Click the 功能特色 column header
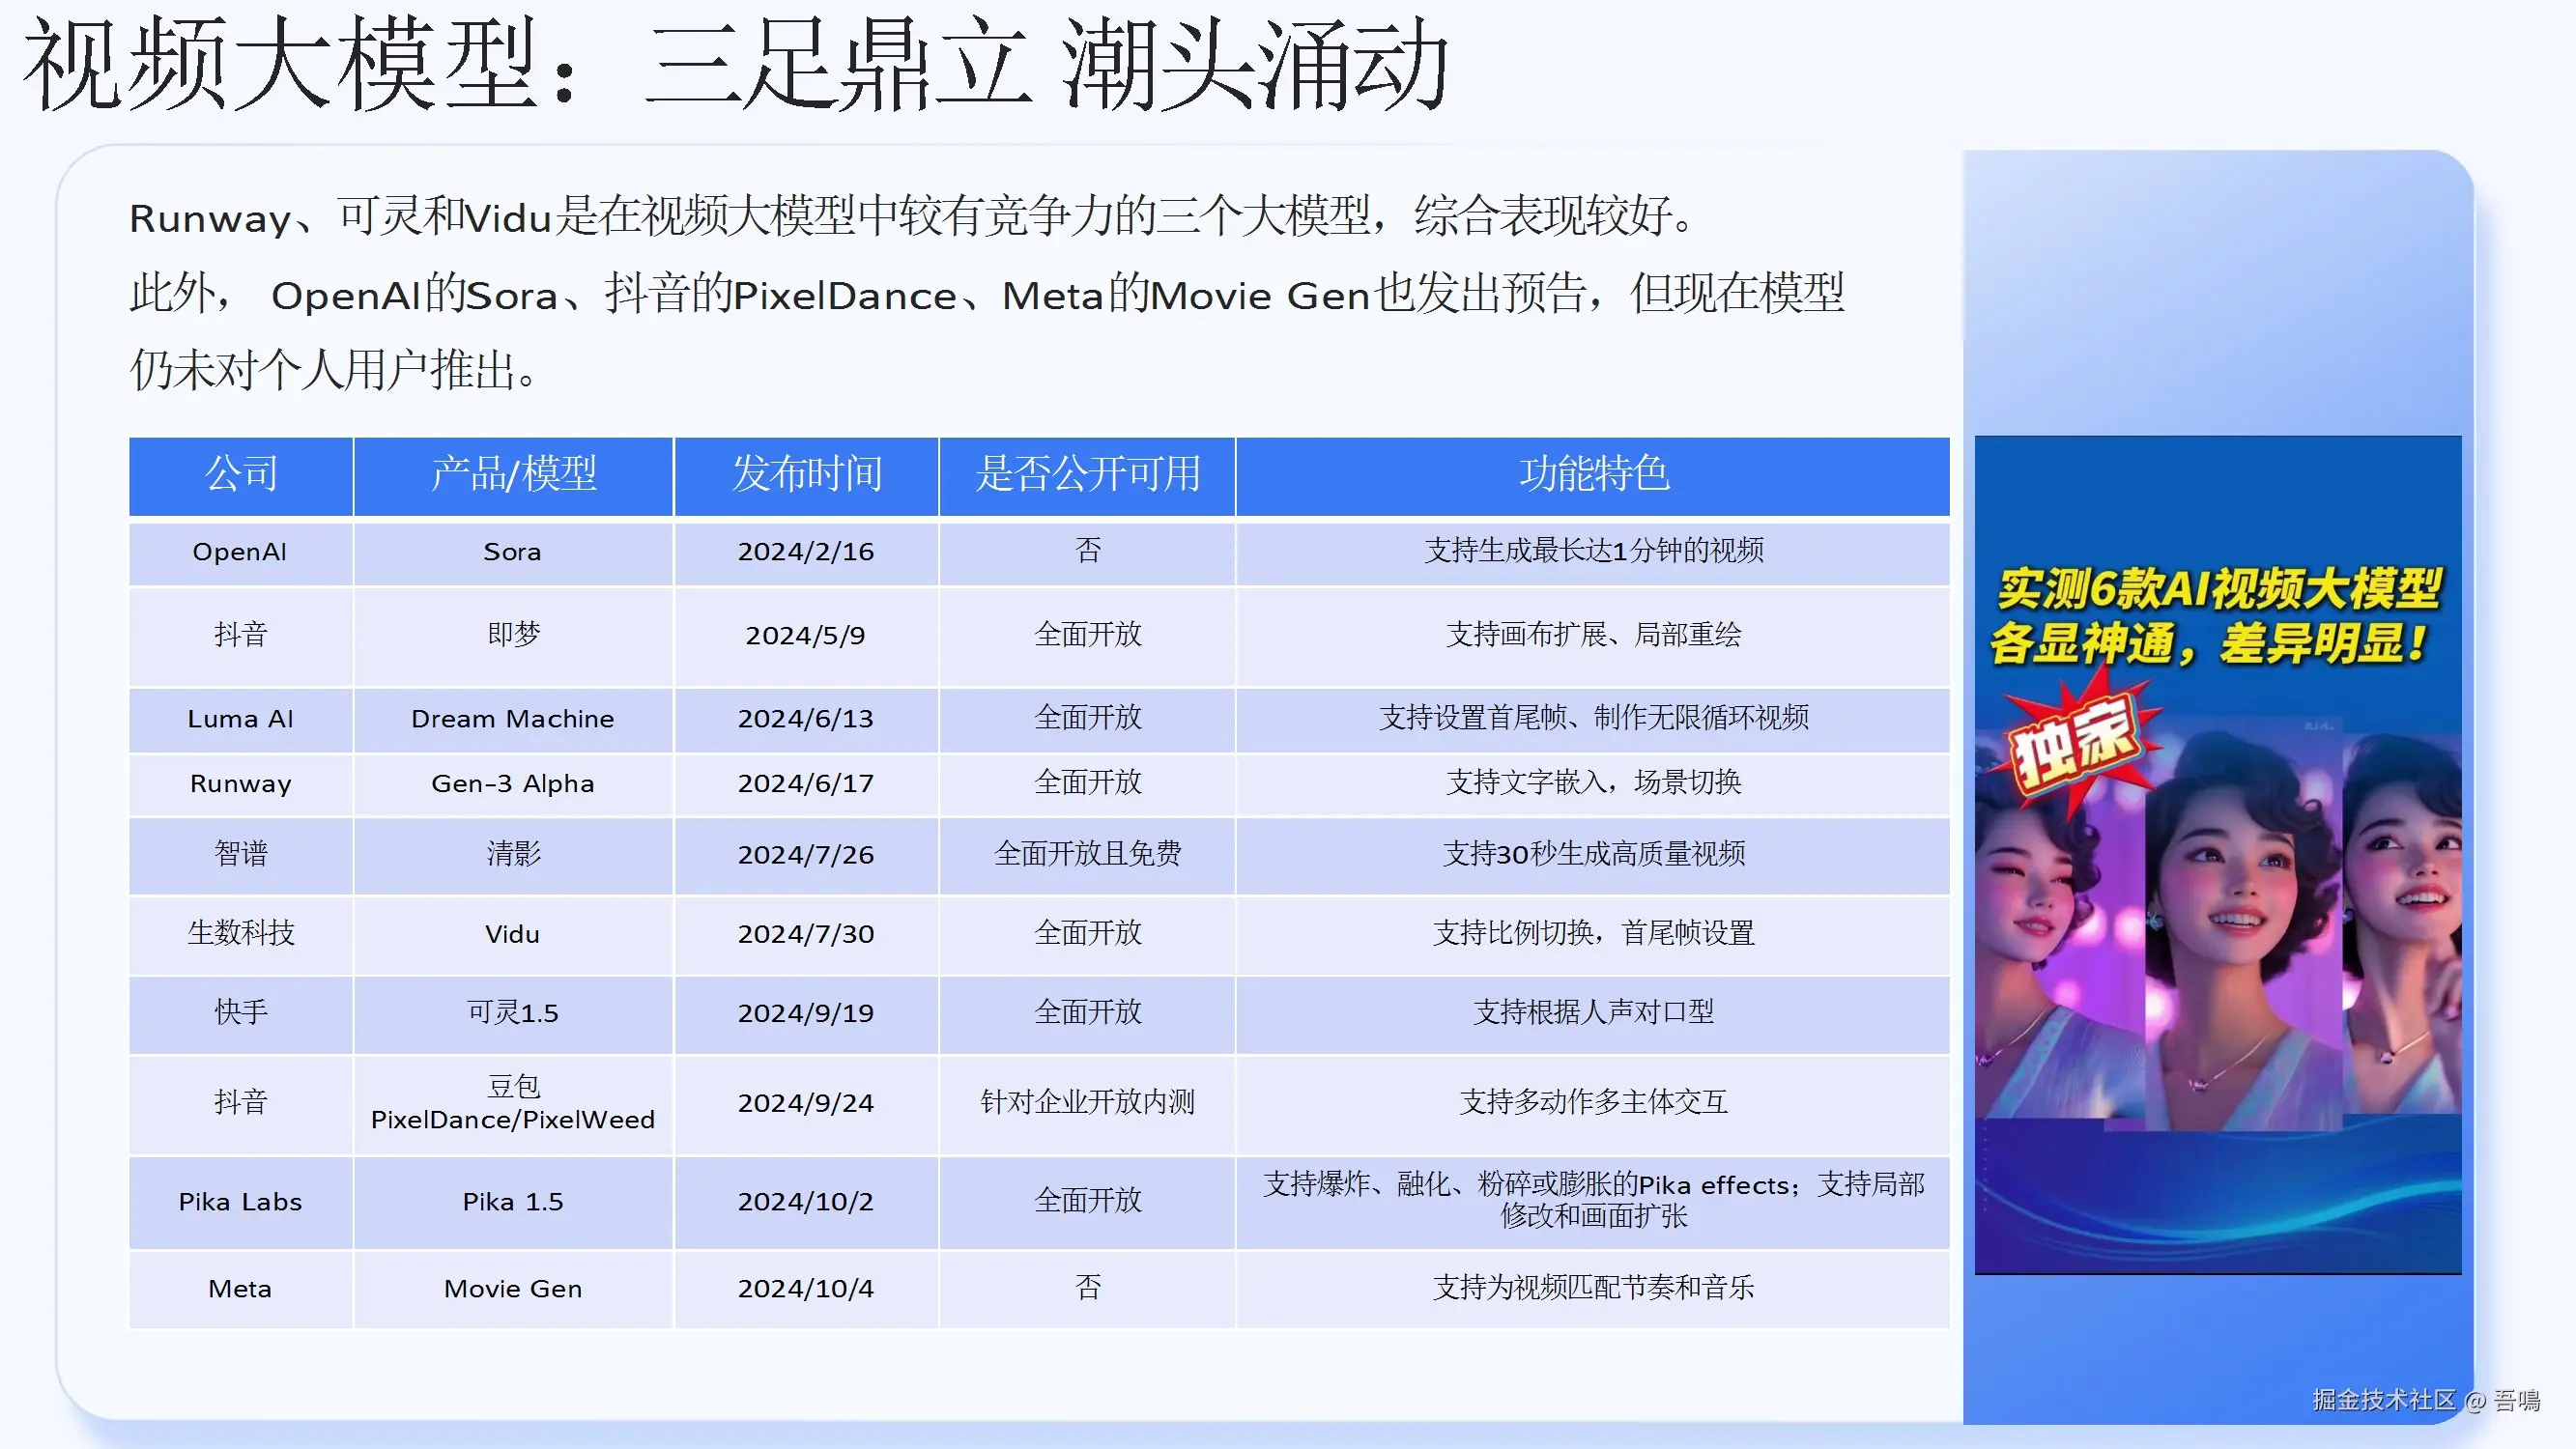 pos(1593,474)
